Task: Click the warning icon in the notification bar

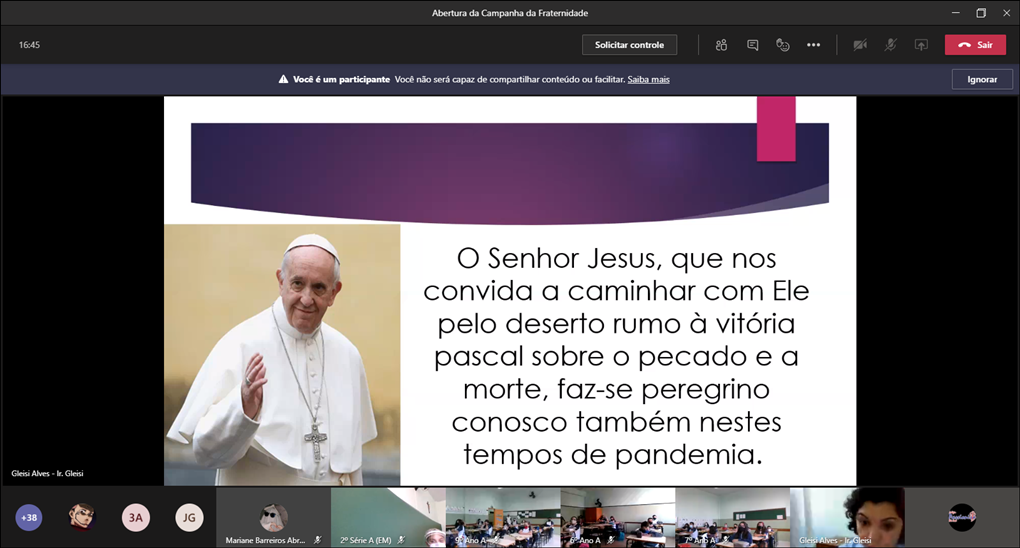Action: (284, 79)
